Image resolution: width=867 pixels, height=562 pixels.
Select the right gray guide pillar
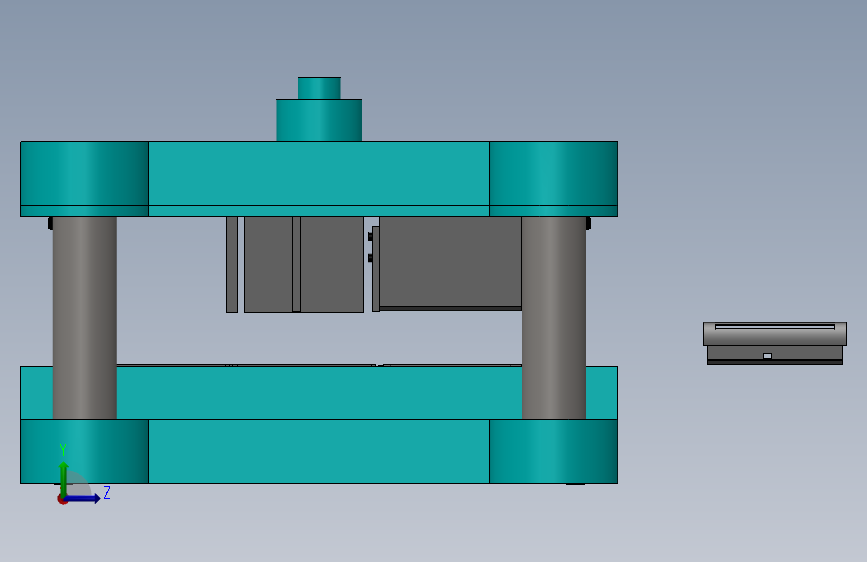coord(553,318)
